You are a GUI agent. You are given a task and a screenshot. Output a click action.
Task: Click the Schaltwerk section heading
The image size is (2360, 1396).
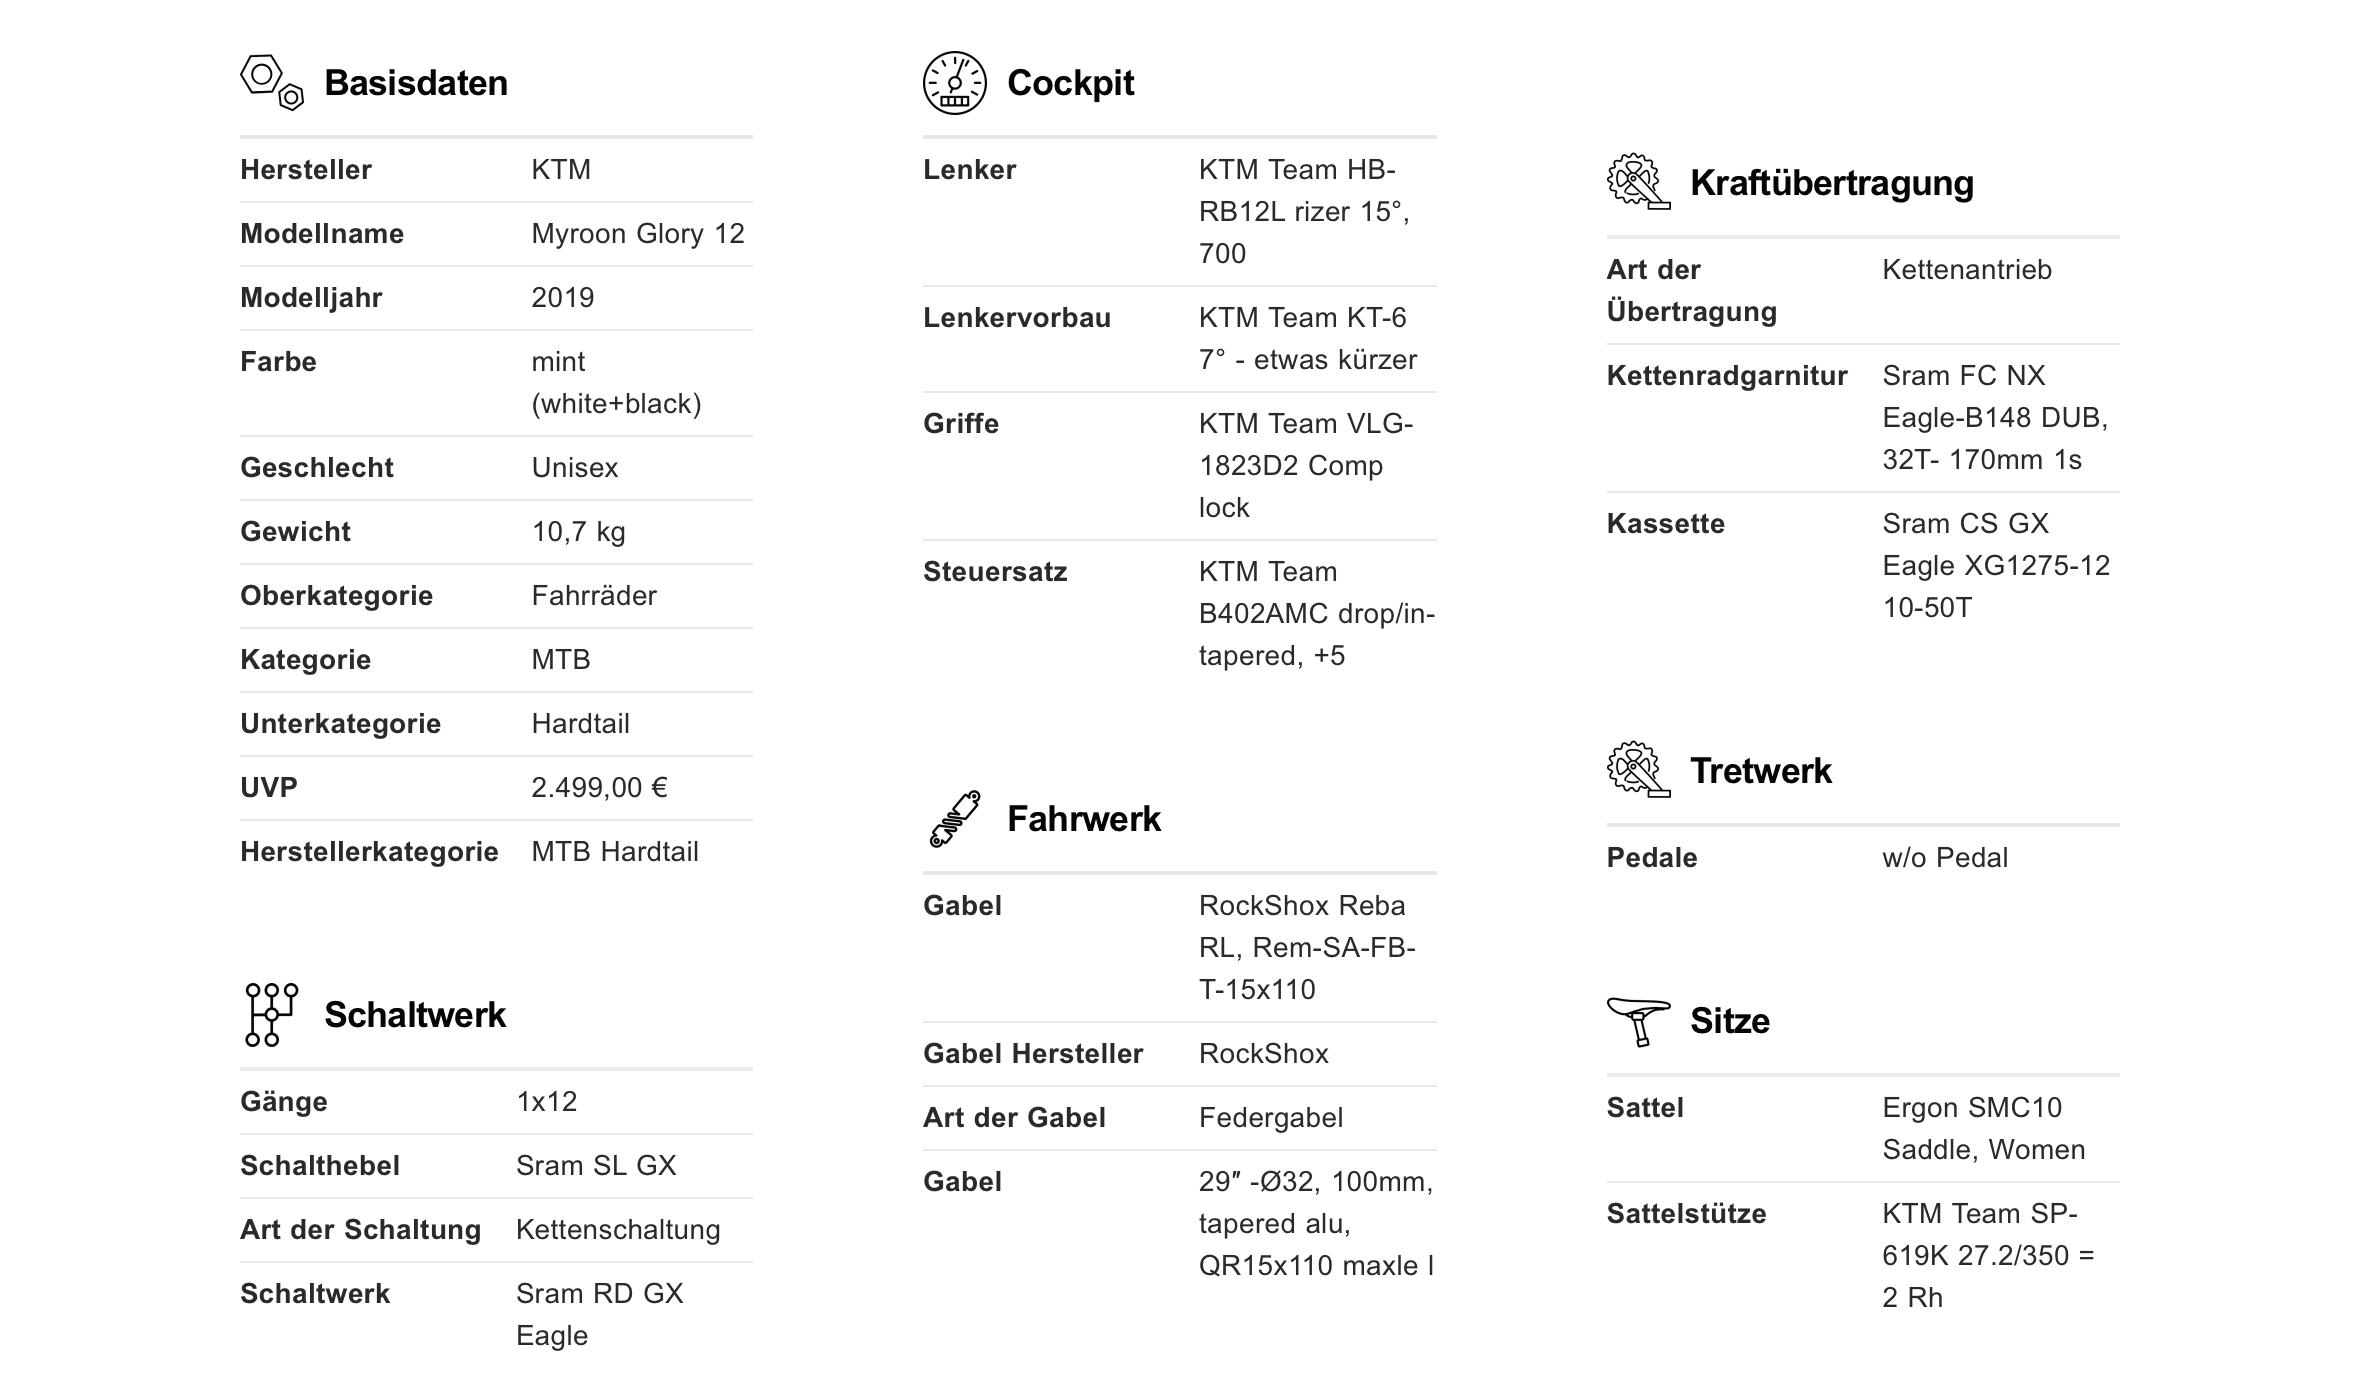click(x=415, y=1015)
